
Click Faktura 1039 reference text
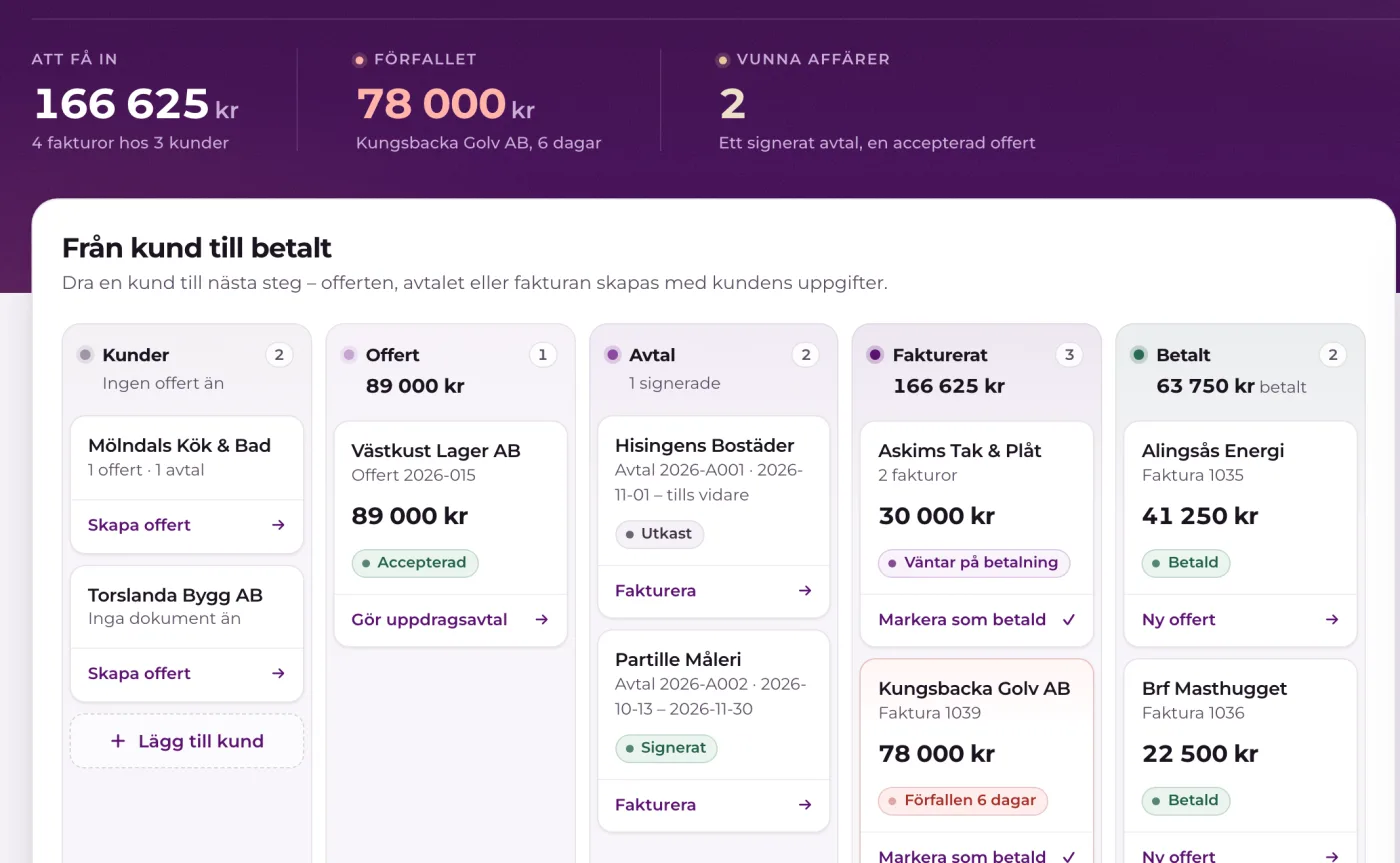pyautogui.click(x=929, y=713)
